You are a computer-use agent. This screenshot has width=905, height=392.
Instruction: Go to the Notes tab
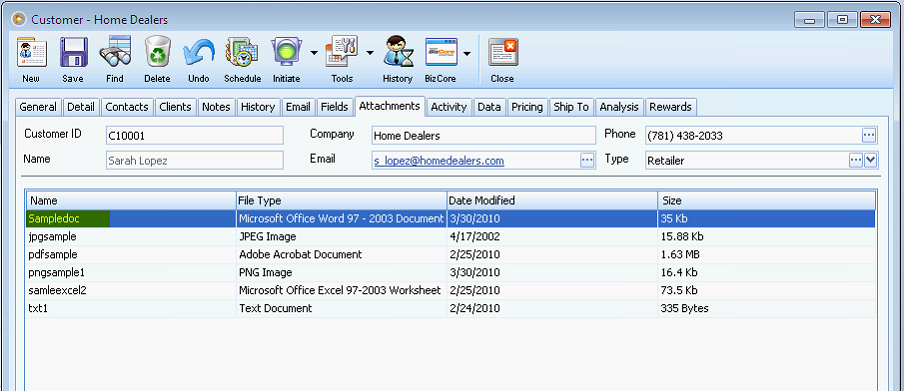pos(216,107)
